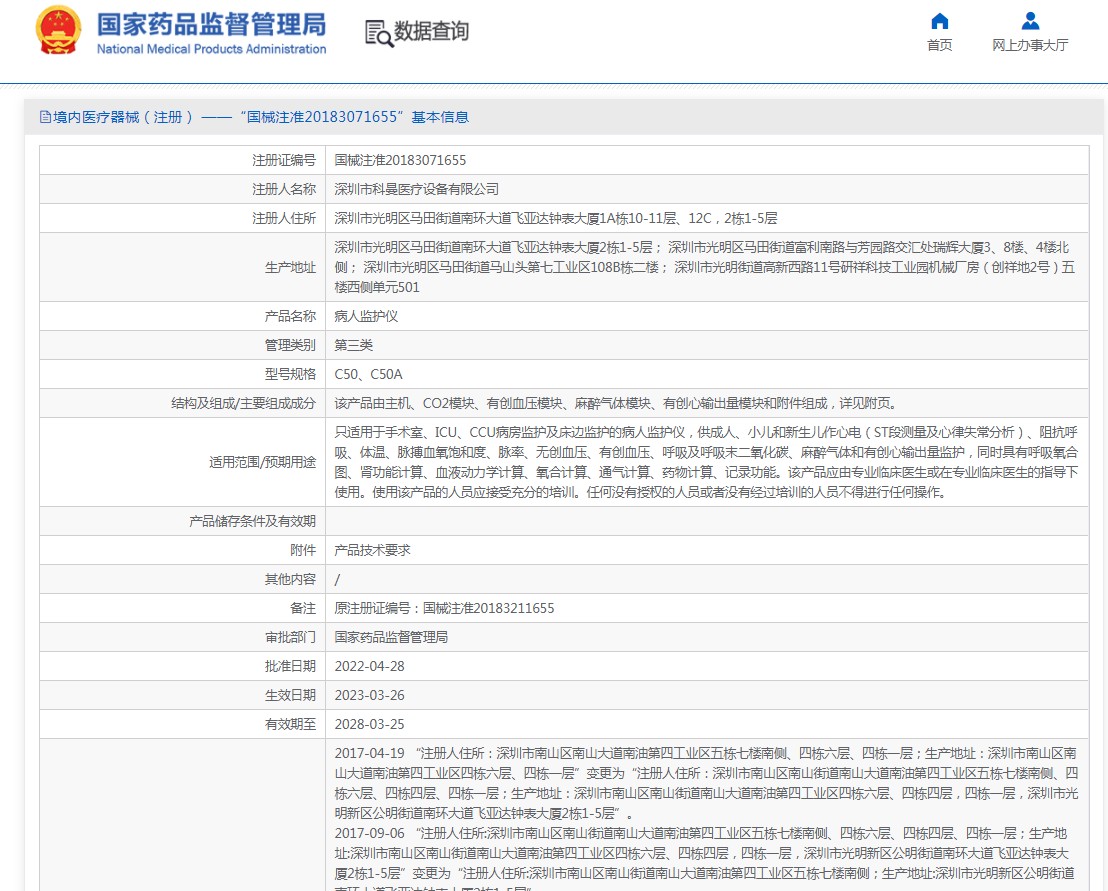Select 第三类 management class value
This screenshot has height=891, width=1108.
353,345
